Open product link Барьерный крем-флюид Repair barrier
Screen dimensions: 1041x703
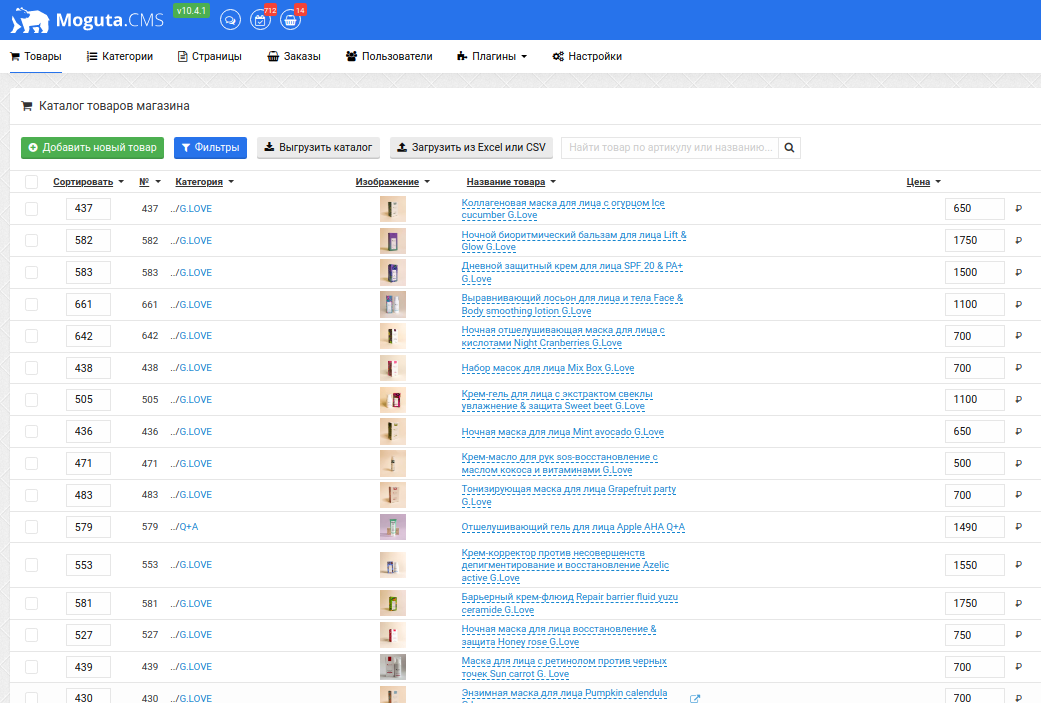pos(570,603)
